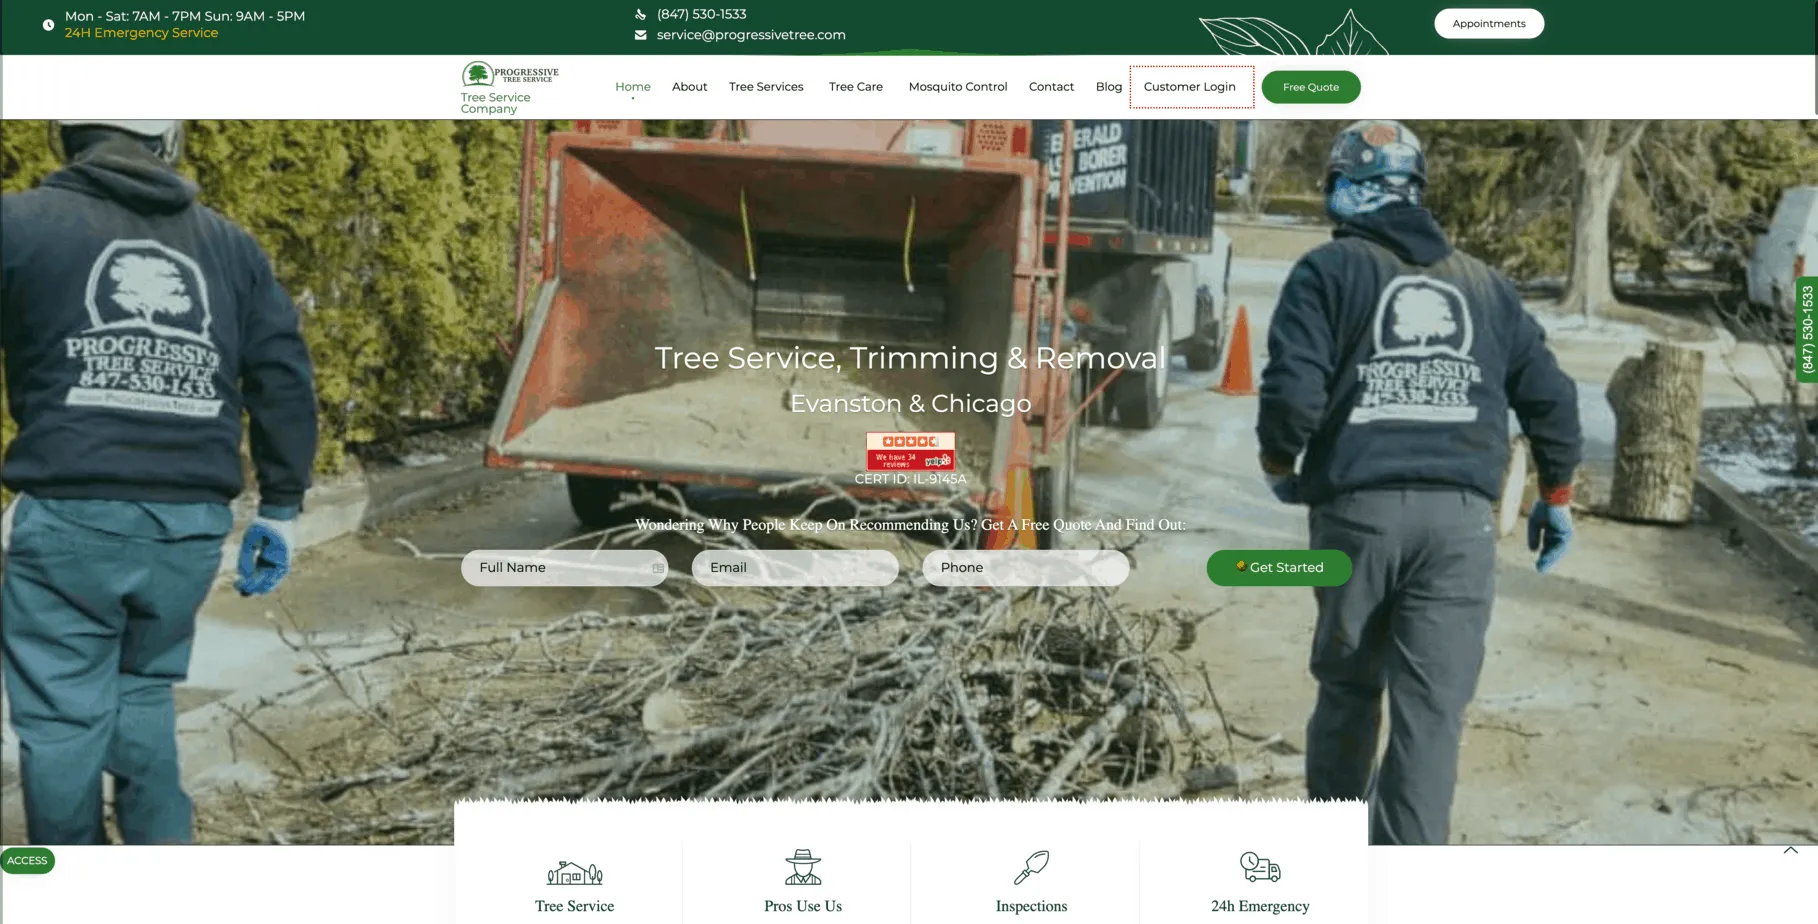Viewport: 1818px width, 924px height.
Task: Open the ACCESS accessibility widget
Action: point(27,861)
